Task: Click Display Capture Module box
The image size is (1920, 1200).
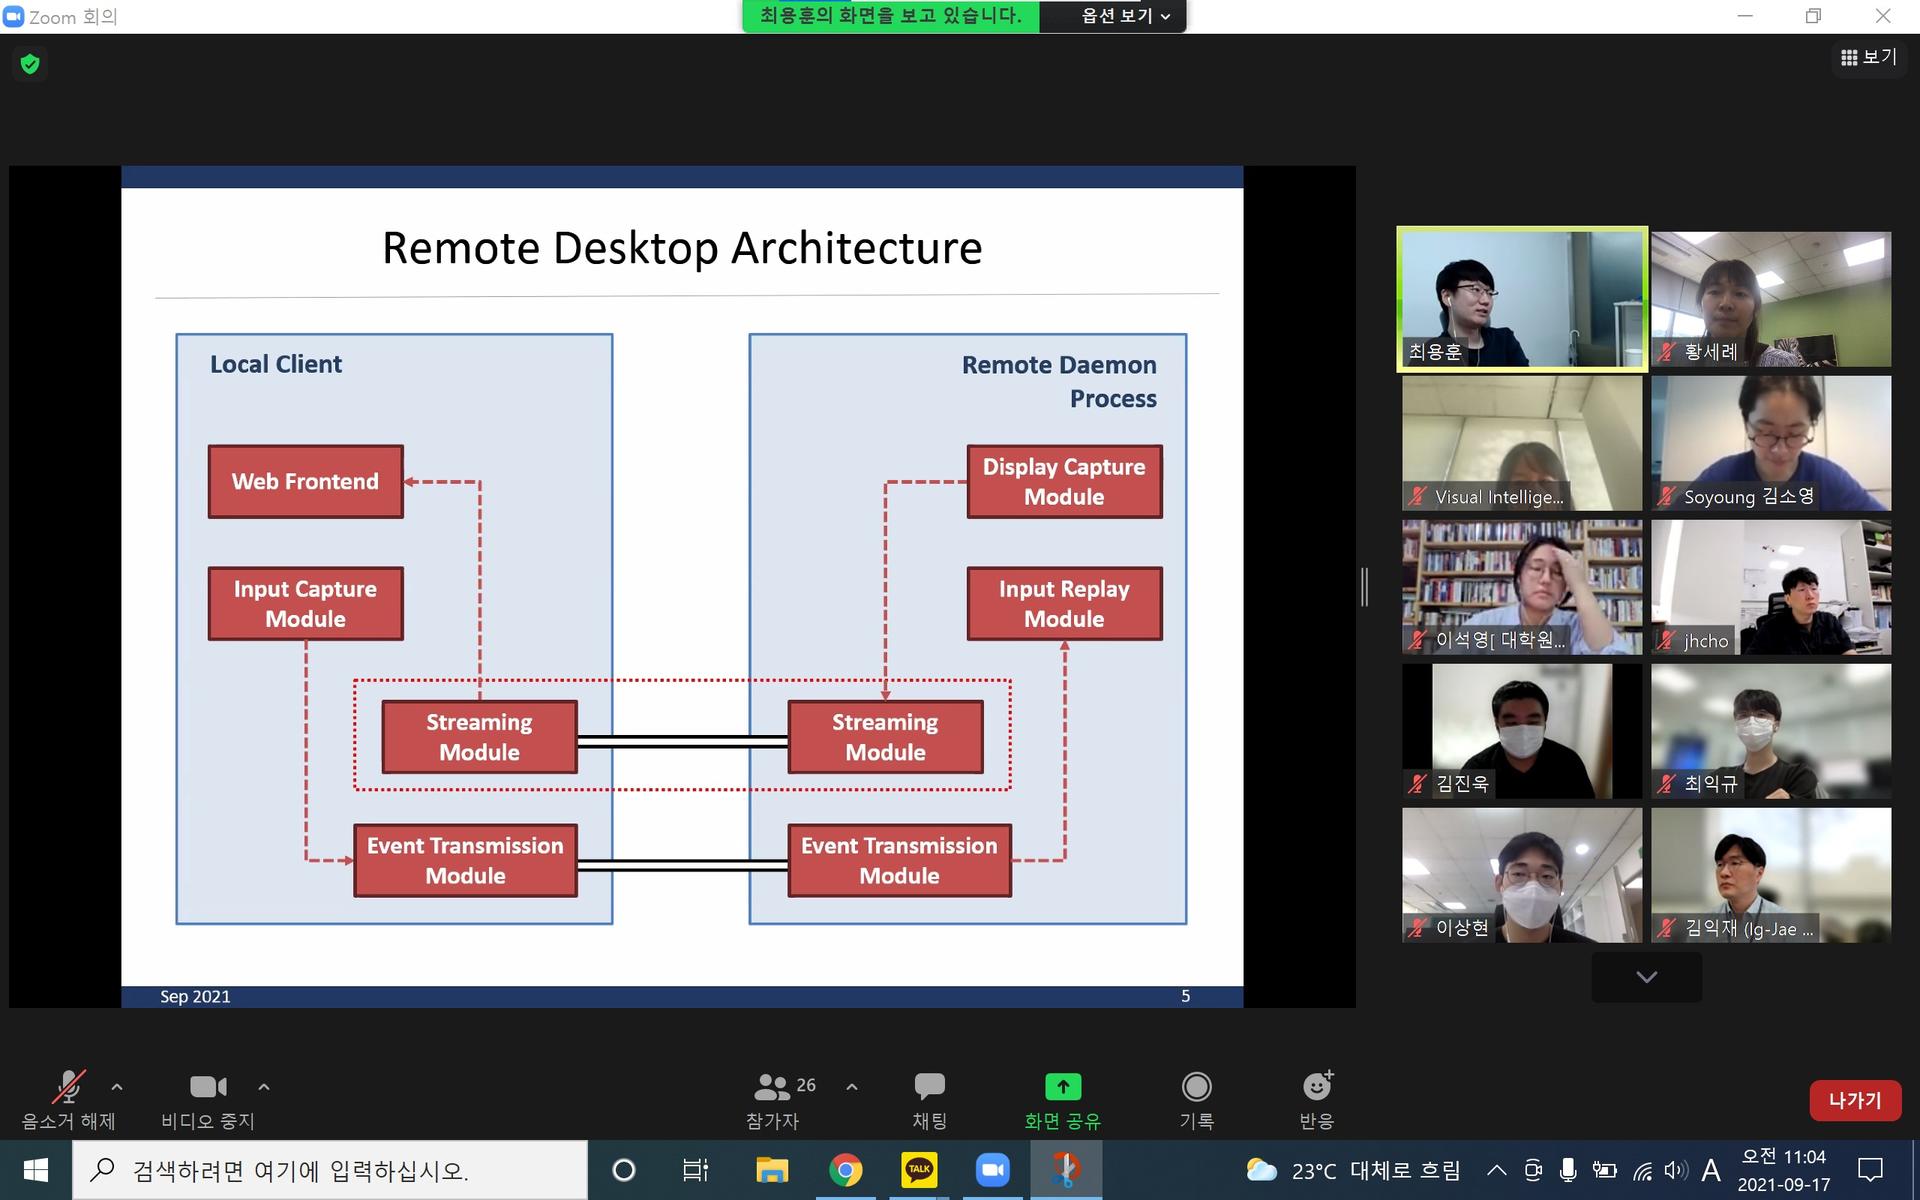Action: tap(1064, 482)
